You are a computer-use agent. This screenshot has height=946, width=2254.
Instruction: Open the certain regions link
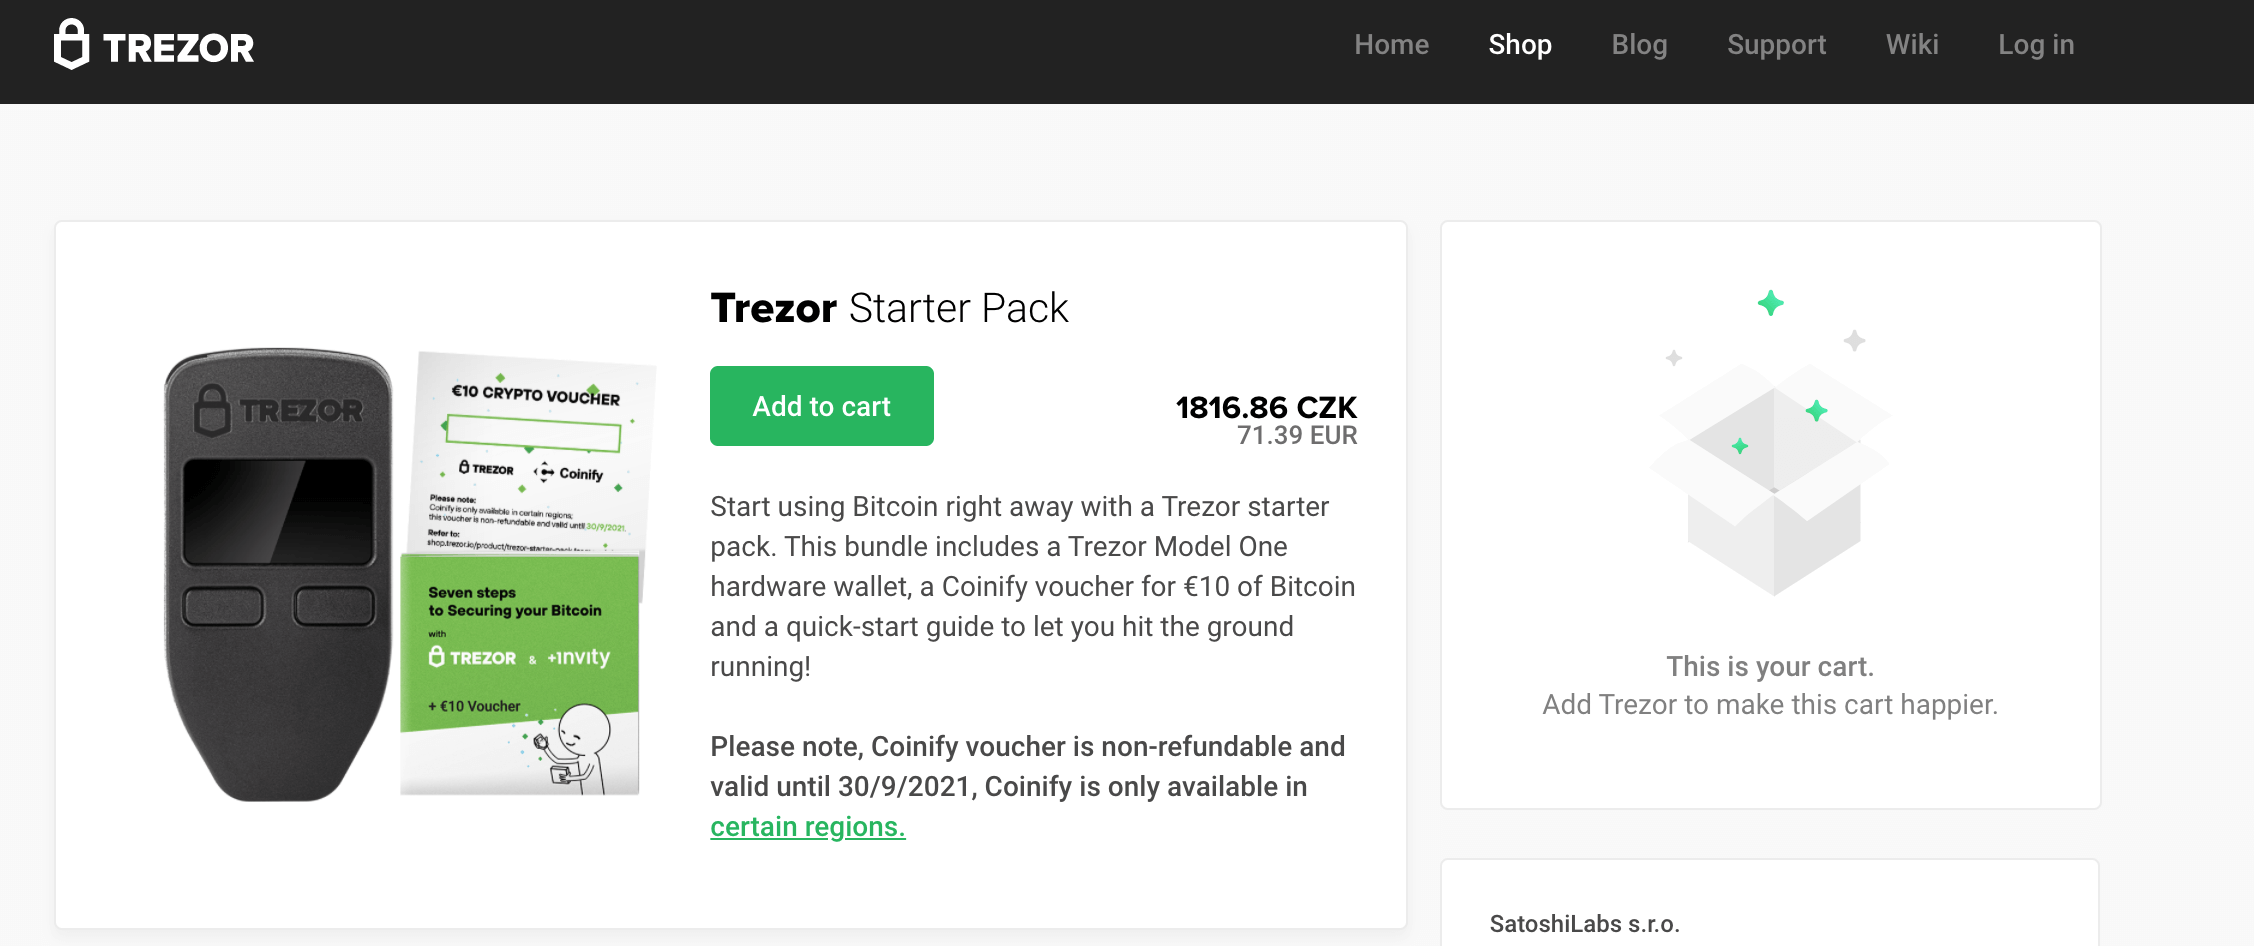coord(806,827)
